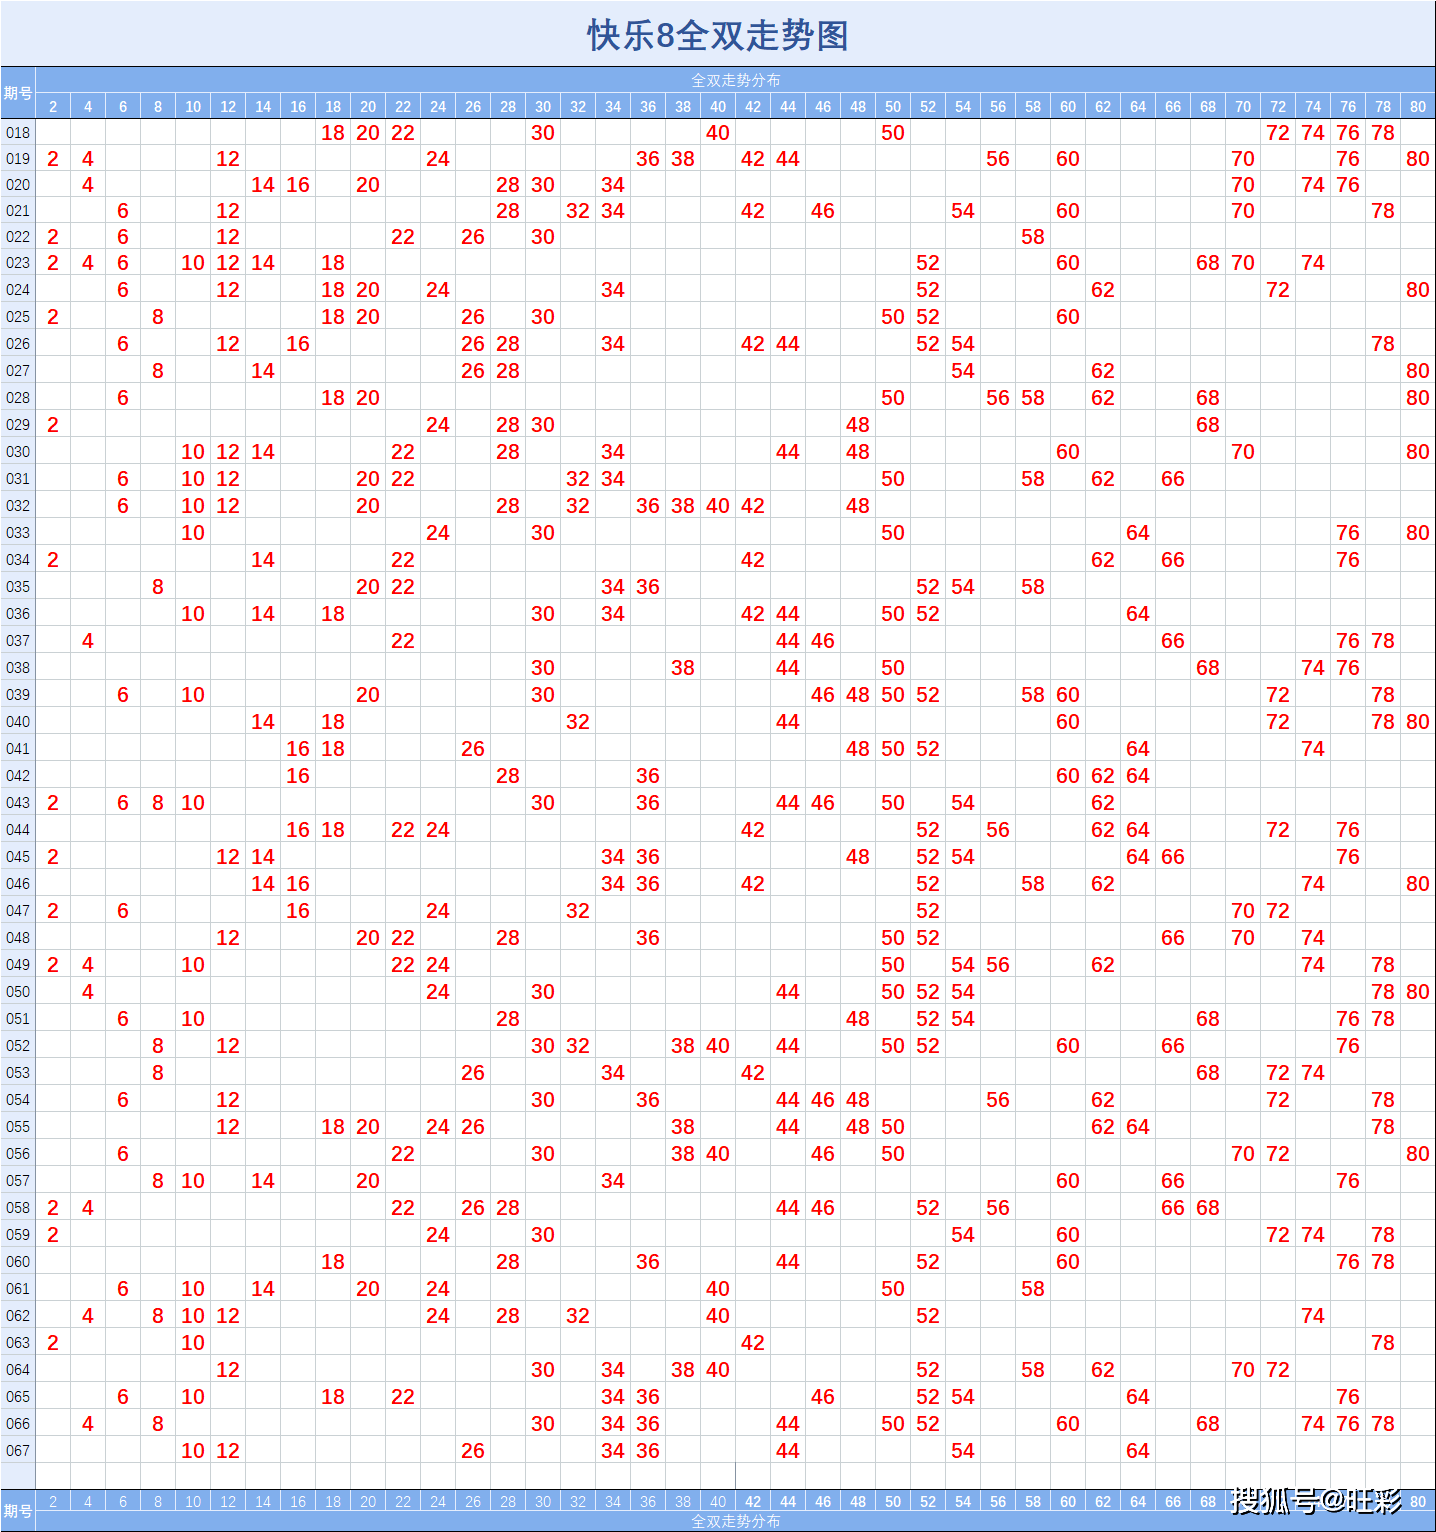
Task: Select period row label 042
Action: click(18, 776)
